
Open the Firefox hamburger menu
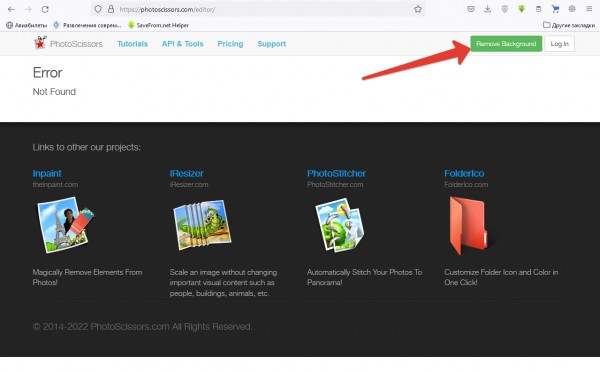pyautogui.click(x=589, y=9)
